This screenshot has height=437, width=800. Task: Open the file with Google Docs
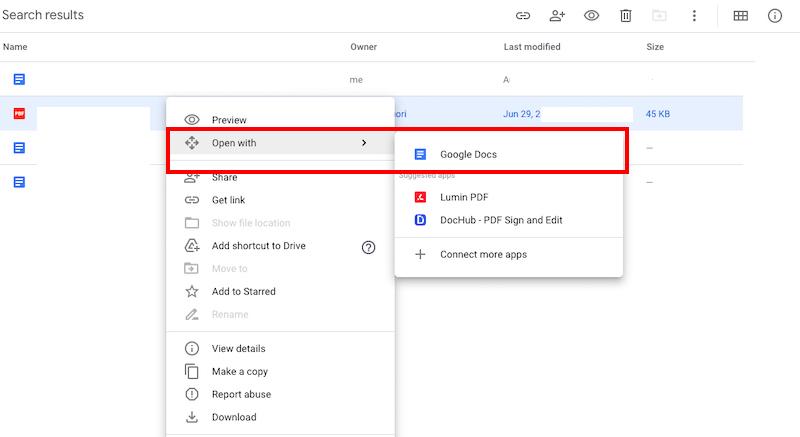click(509, 154)
